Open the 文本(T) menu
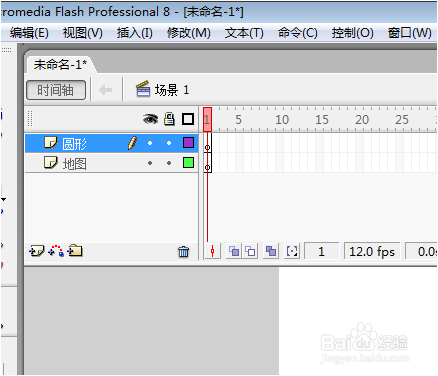 pos(244,33)
